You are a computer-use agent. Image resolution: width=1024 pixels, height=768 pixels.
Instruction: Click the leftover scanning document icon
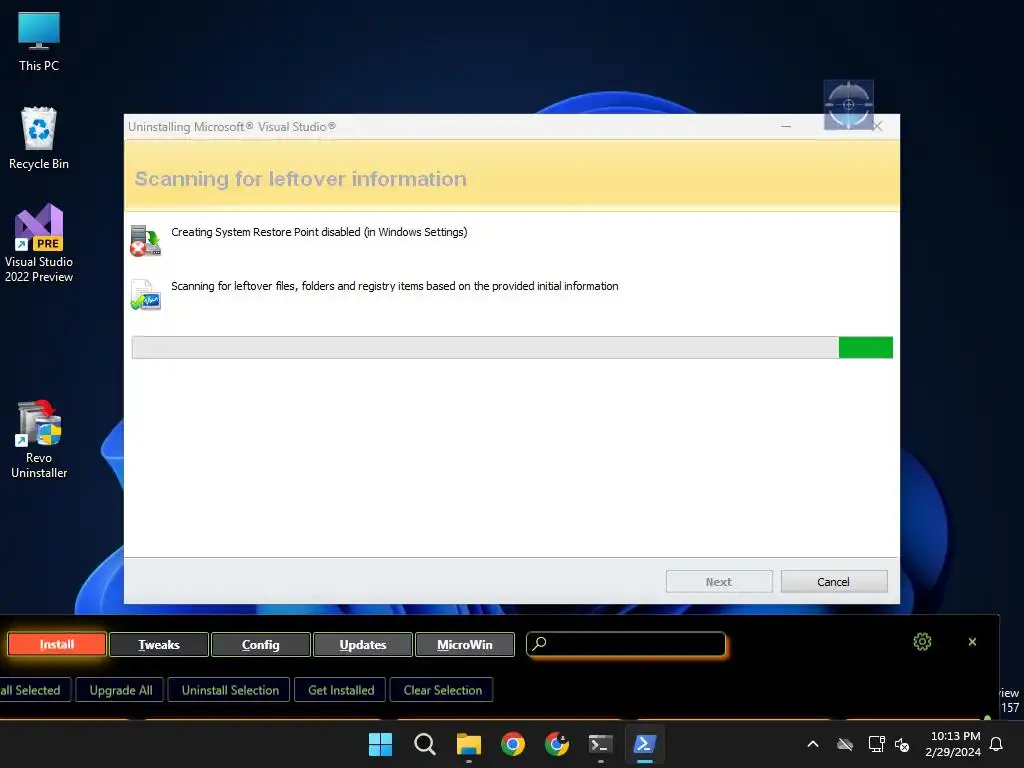point(145,295)
